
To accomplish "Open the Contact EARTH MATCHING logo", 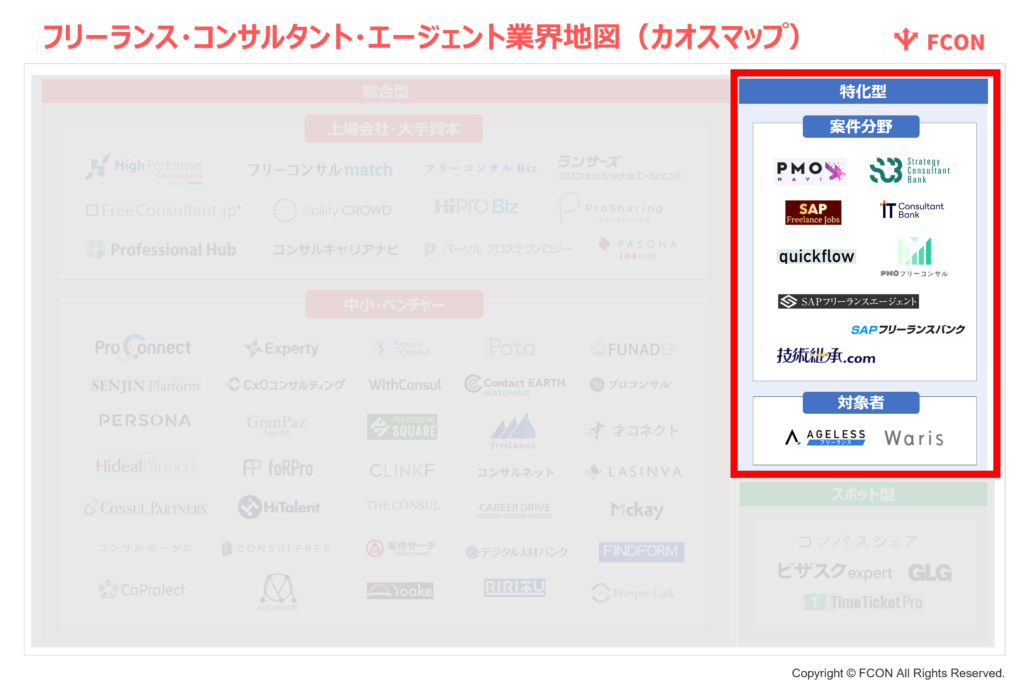I will click(x=515, y=385).
